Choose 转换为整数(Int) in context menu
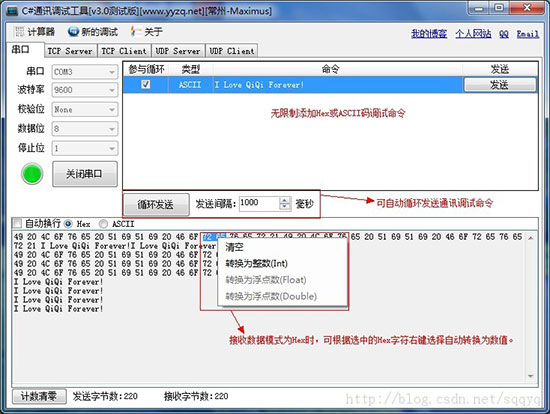Screen dimensions: 550x414 coord(256,263)
